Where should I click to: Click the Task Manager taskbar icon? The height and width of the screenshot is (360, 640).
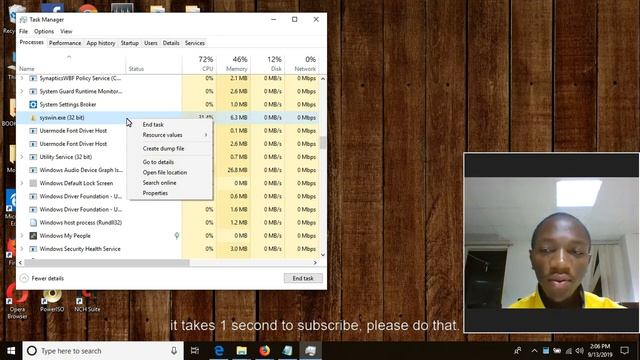[310, 351]
